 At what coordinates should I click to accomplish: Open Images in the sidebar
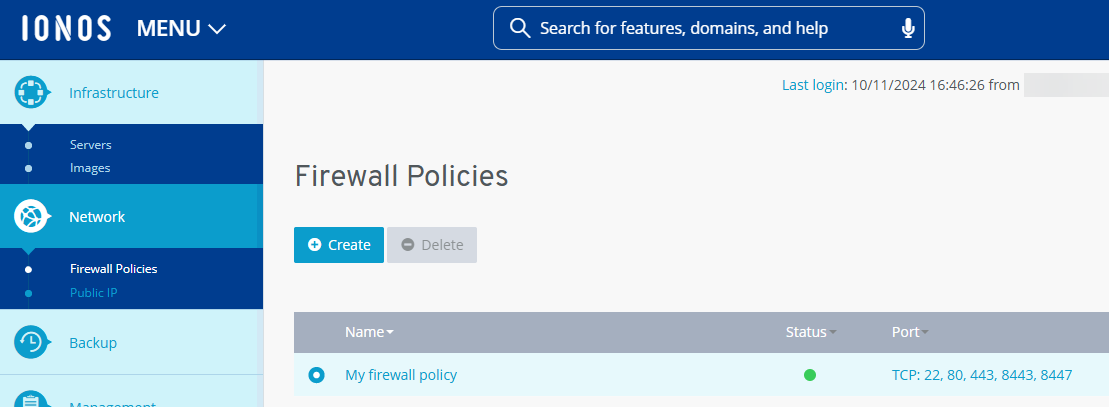90,168
